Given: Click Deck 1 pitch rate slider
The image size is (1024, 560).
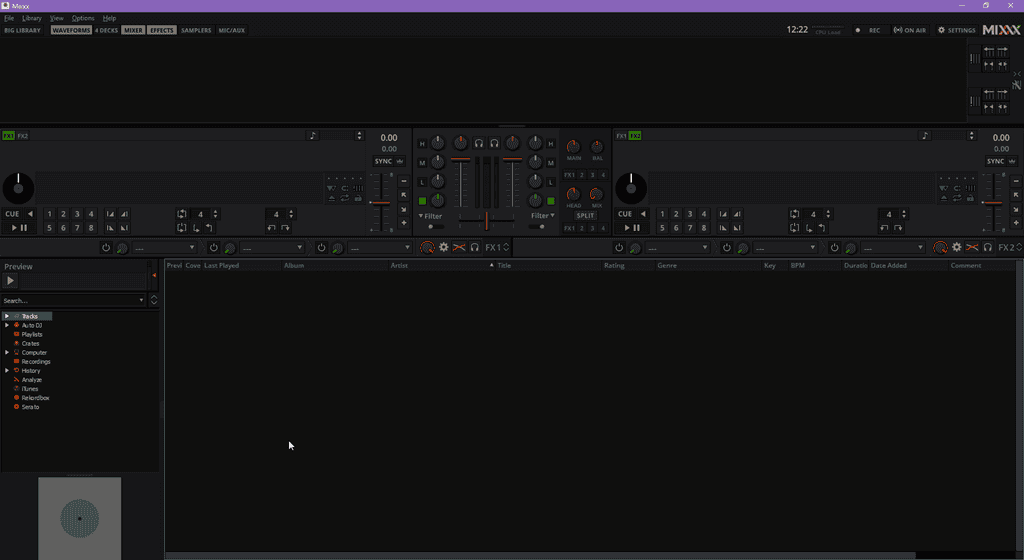Looking at the screenshot, I should click(380, 202).
